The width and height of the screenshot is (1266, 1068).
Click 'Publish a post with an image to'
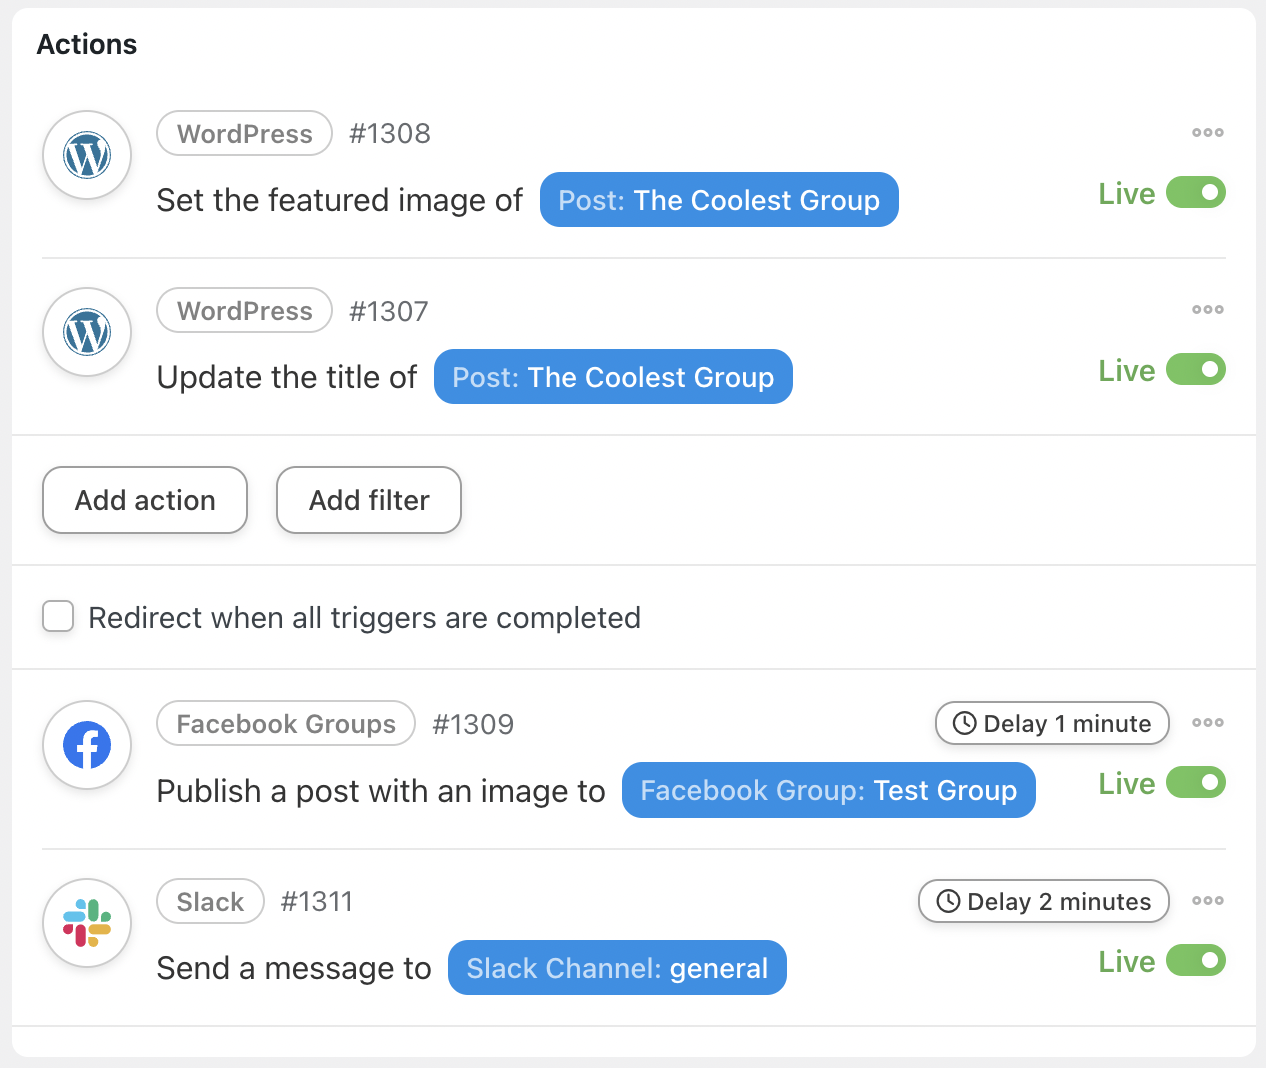coord(381,791)
